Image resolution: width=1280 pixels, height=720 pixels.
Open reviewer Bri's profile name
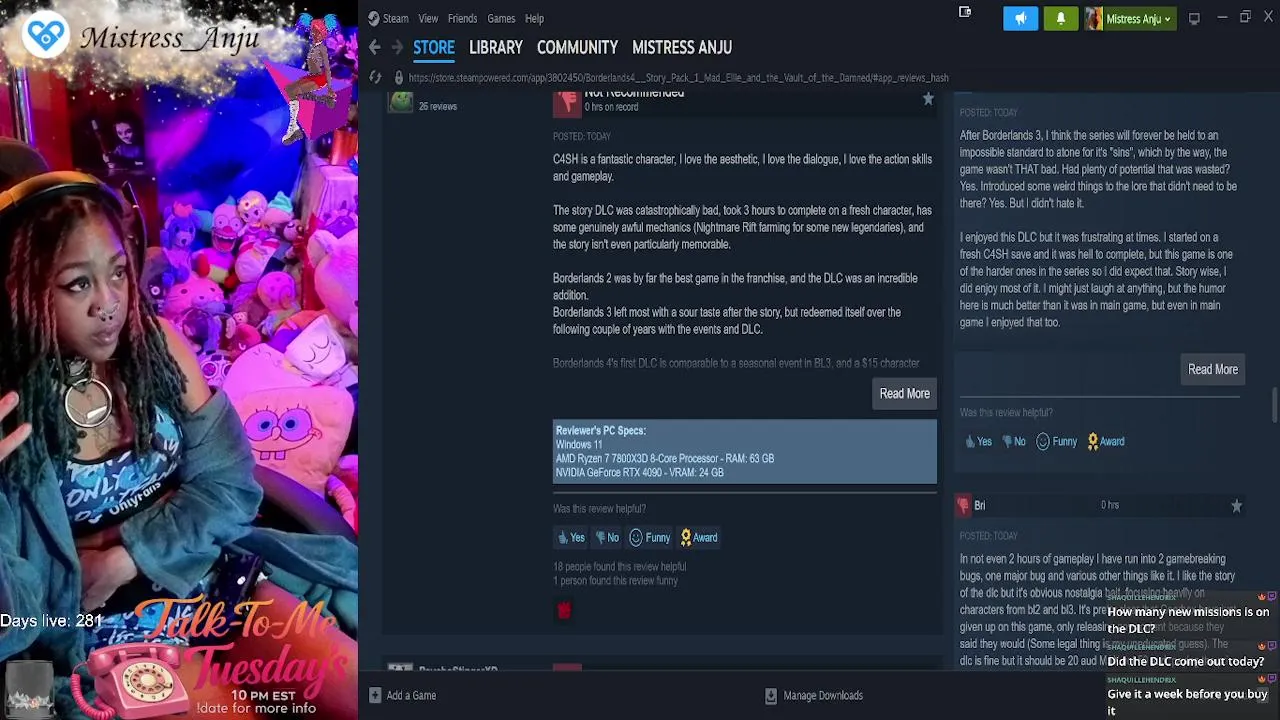click(979, 505)
